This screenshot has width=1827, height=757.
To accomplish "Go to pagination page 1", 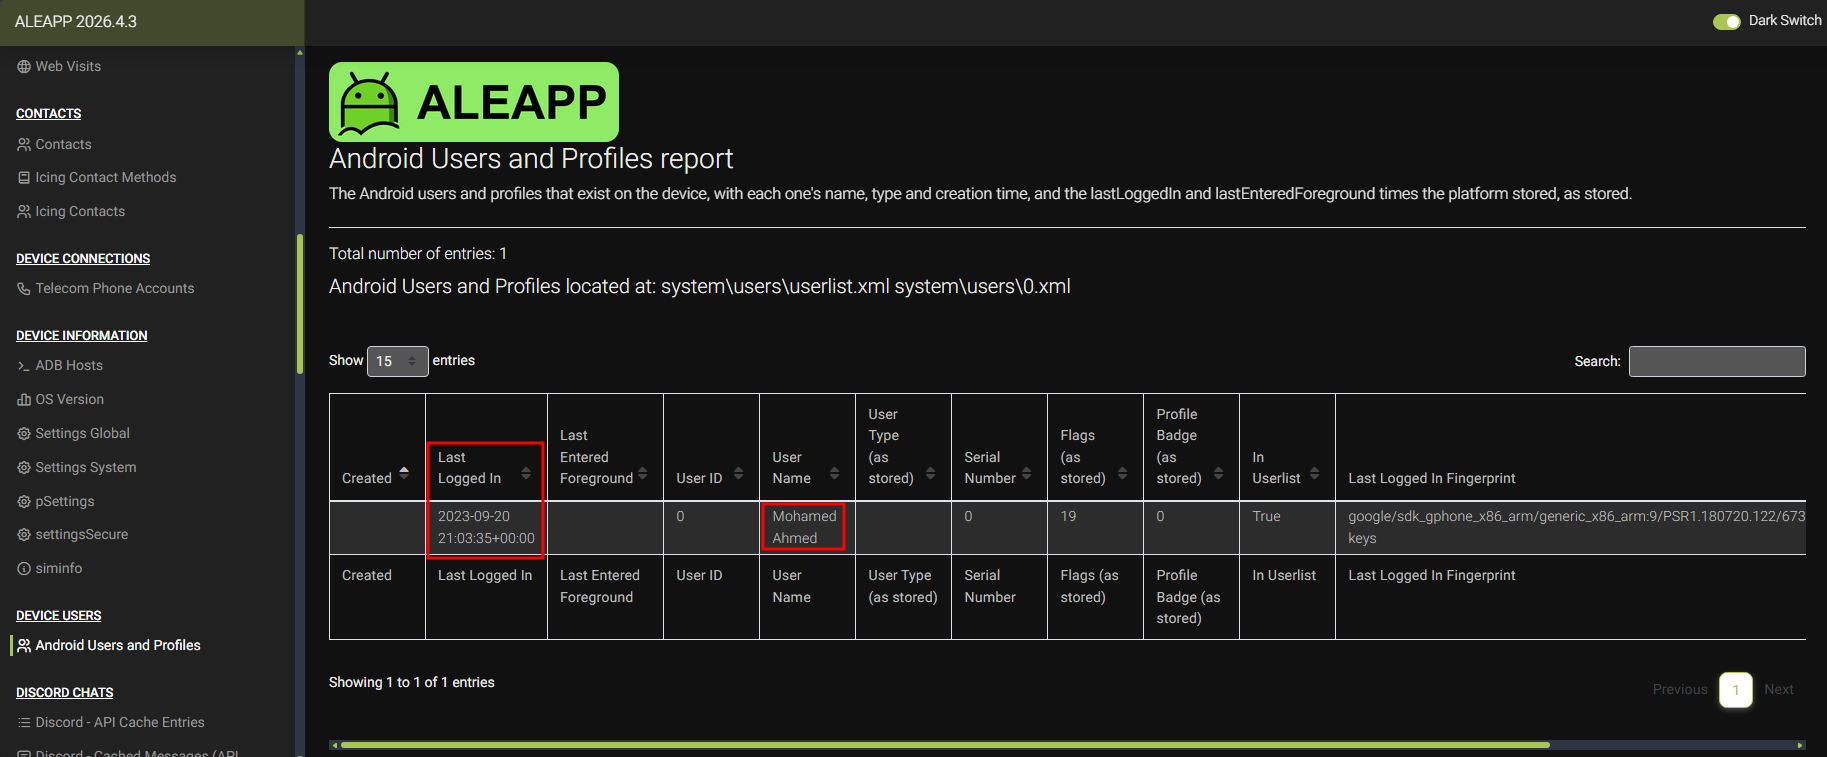I will click(x=1736, y=690).
